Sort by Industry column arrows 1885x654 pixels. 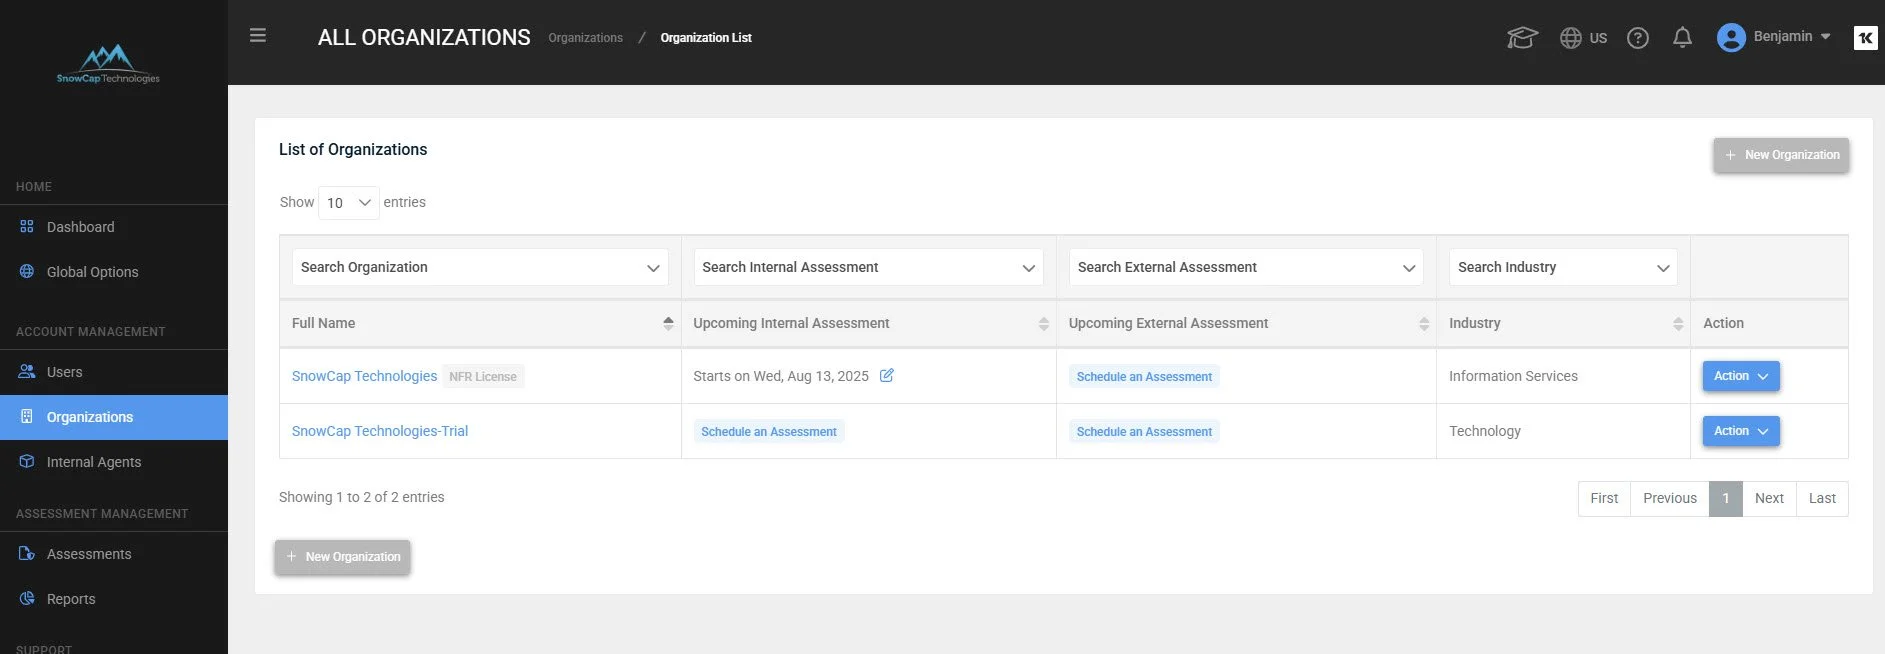(x=1678, y=323)
